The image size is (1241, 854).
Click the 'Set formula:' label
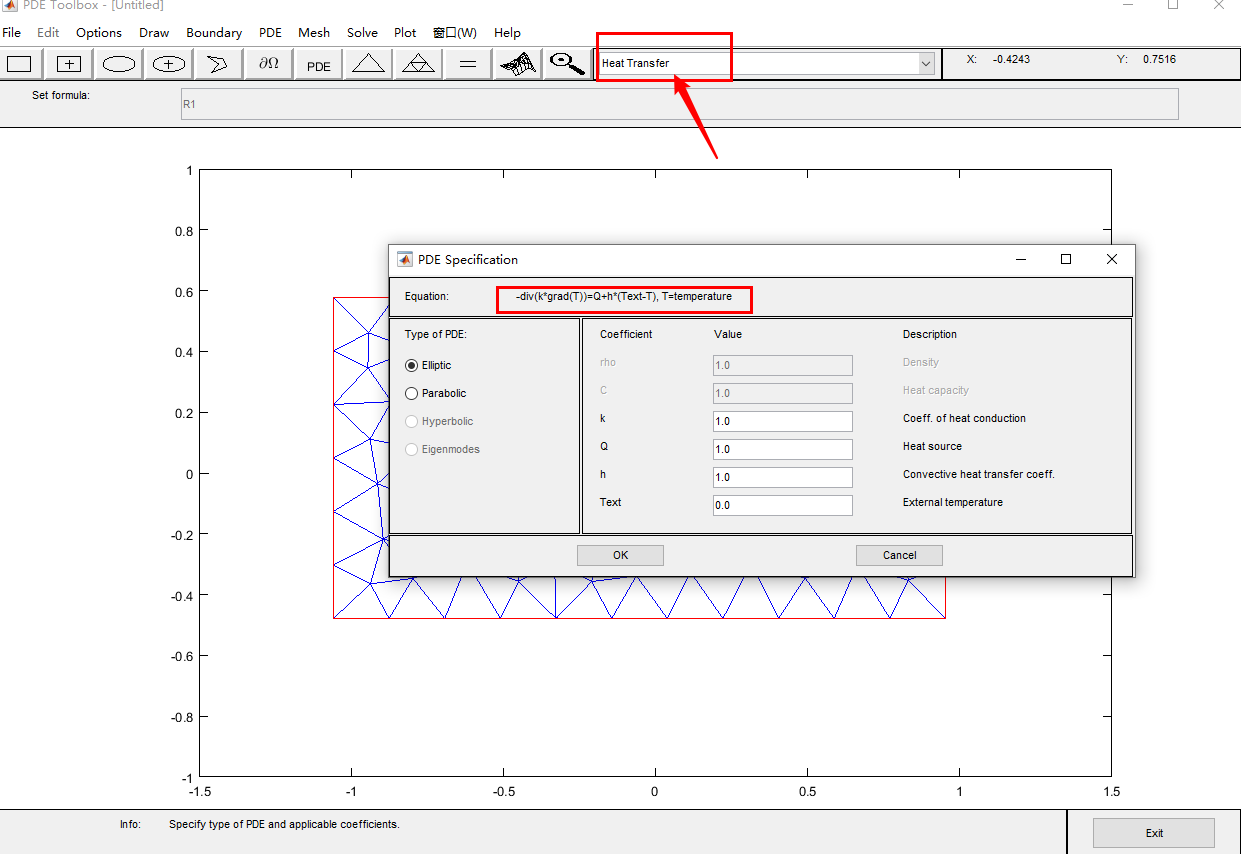[x=61, y=96]
